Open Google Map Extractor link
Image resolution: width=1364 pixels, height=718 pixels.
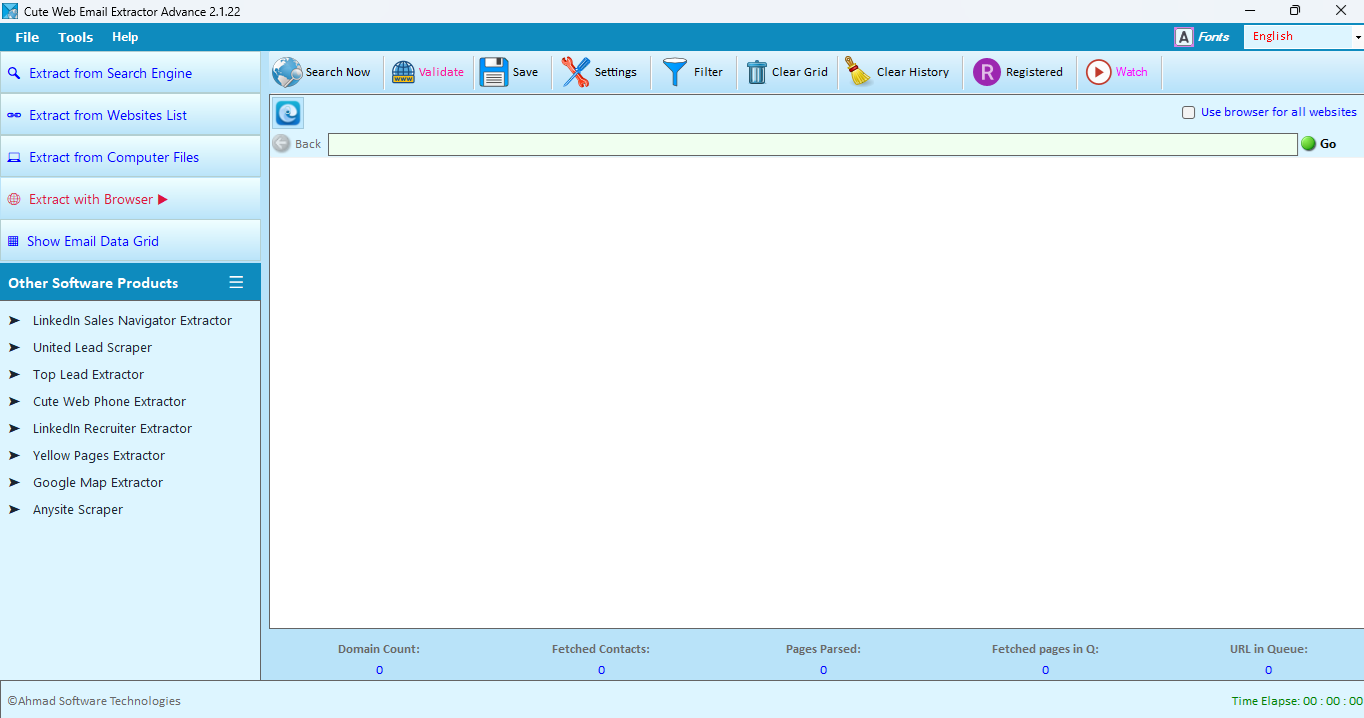click(98, 482)
